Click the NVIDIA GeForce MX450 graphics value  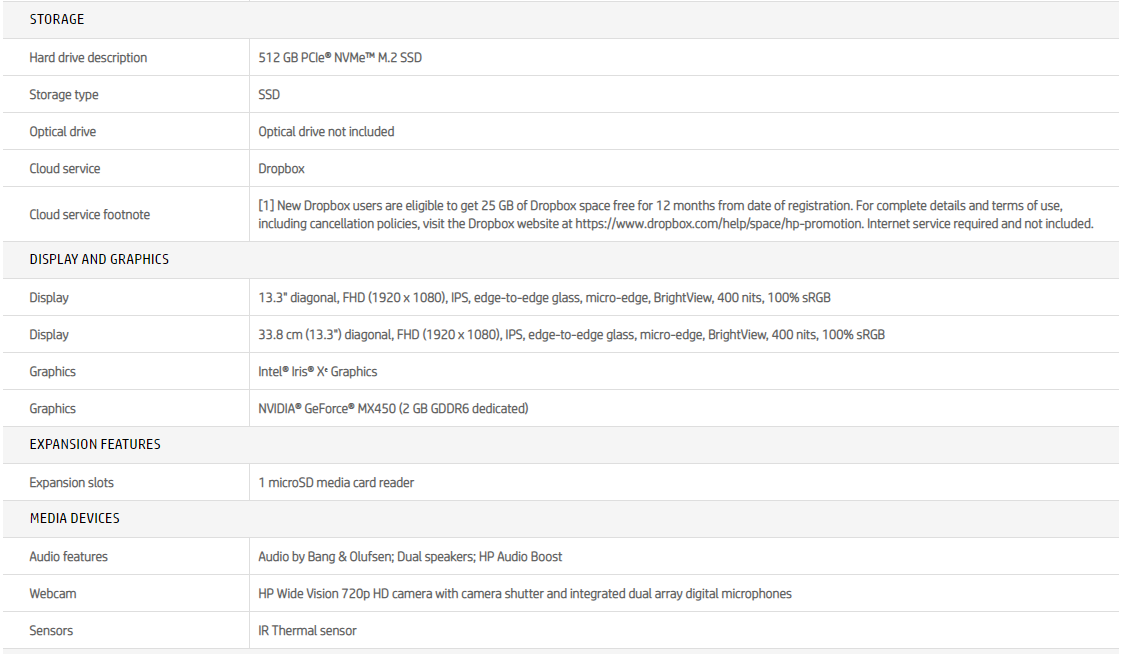(393, 409)
